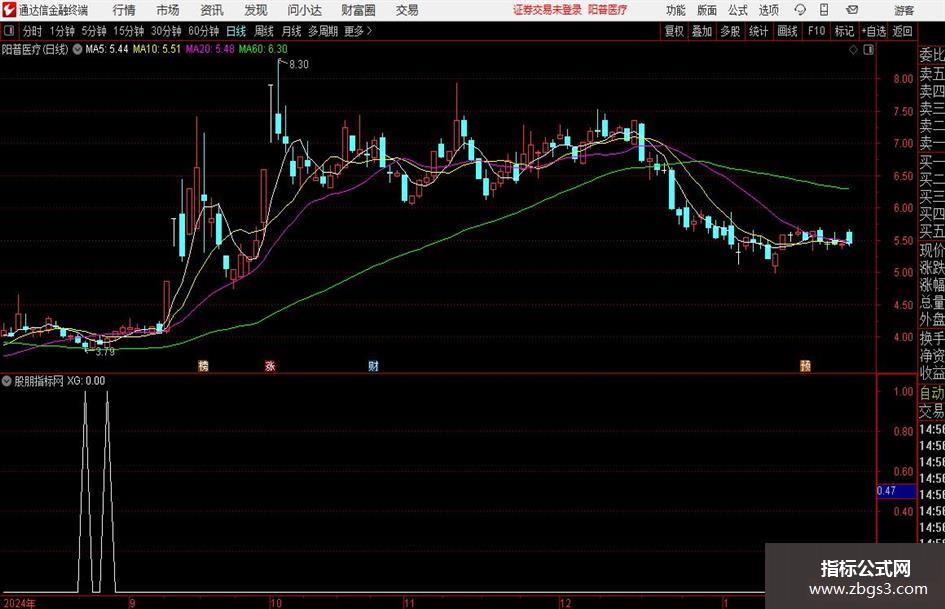This screenshot has height=609, width=945.
Task: Click the 统计 statistics button
Action: click(x=758, y=31)
